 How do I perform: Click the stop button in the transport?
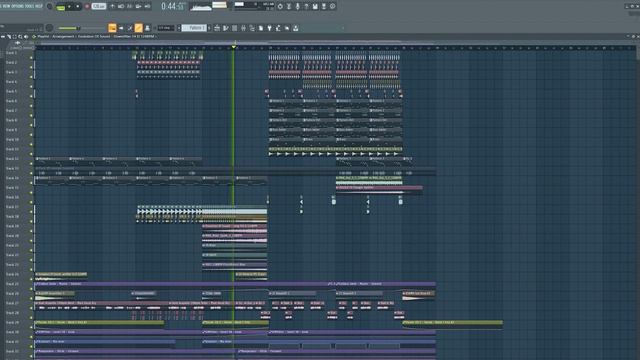click(78, 6)
